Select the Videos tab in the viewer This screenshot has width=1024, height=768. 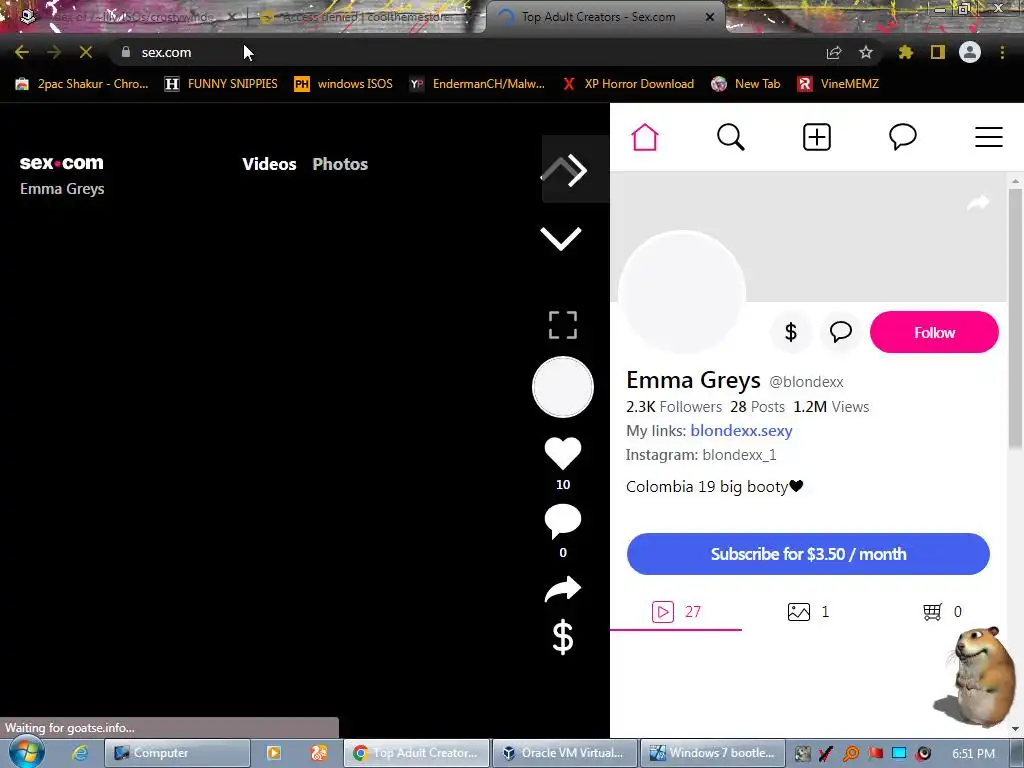pyautogui.click(x=269, y=164)
